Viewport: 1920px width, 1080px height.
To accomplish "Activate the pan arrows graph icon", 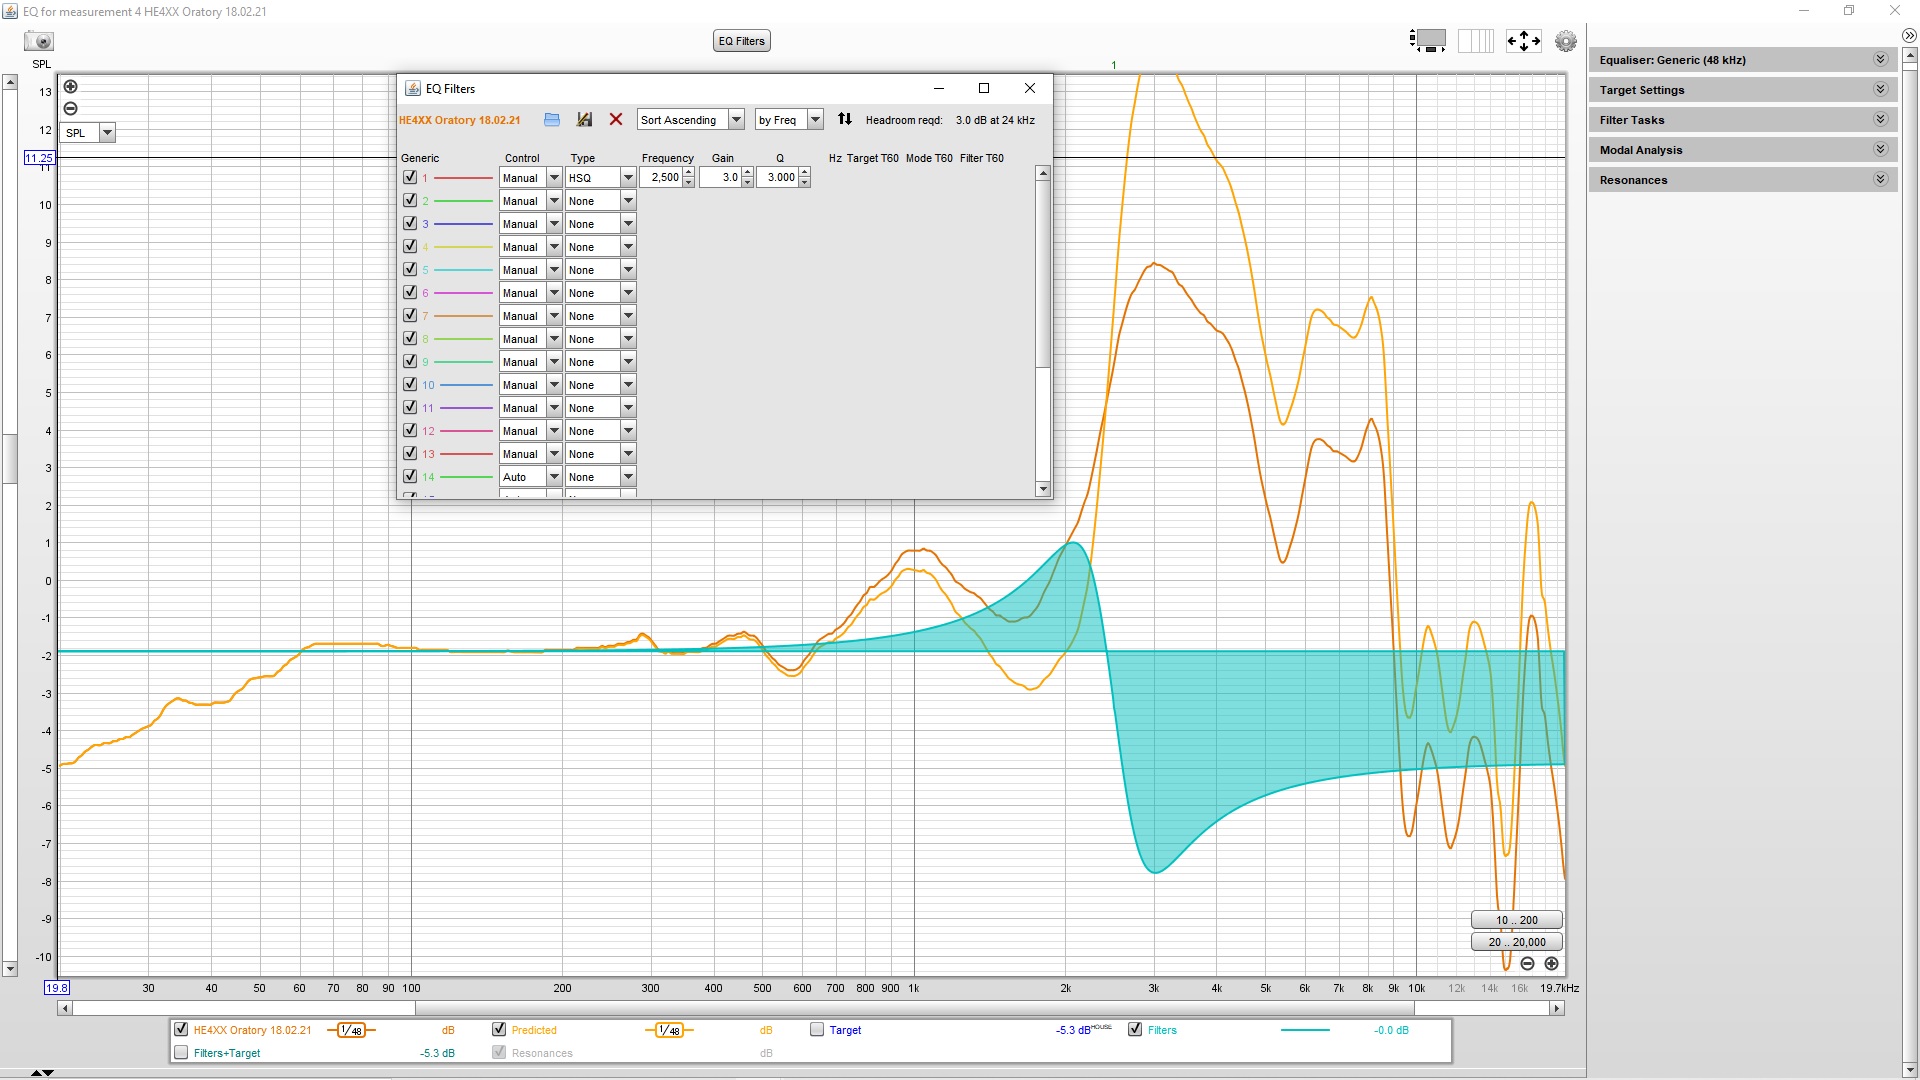I will click(1523, 40).
